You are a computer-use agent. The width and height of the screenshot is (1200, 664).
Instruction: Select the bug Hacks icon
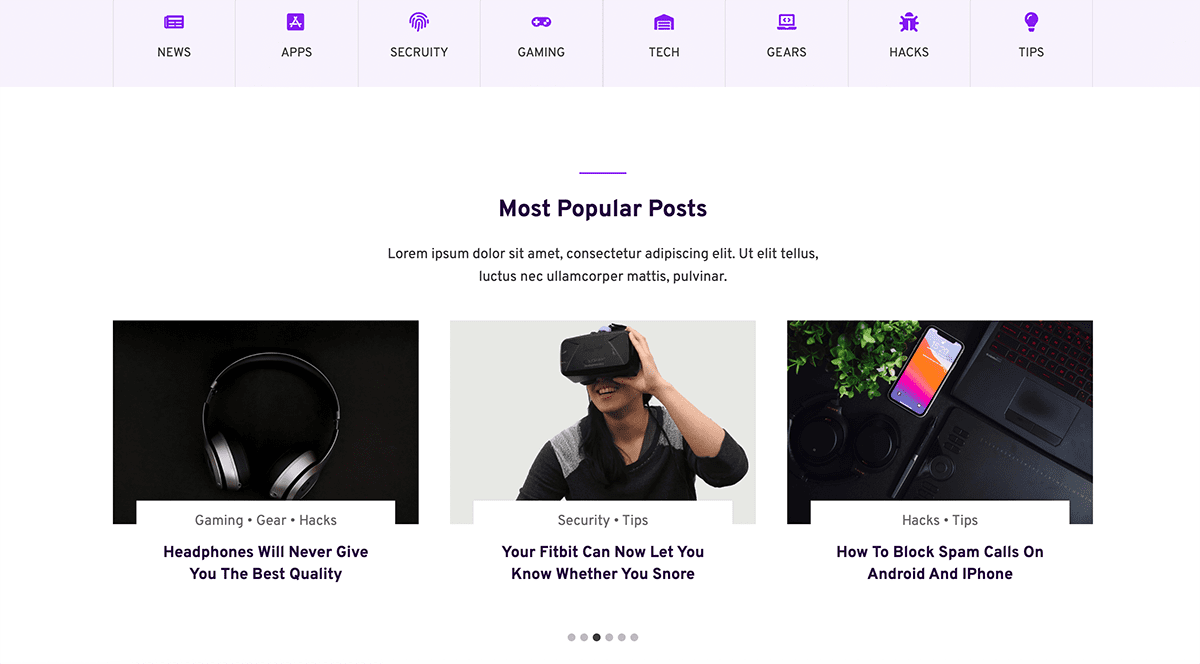click(x=909, y=22)
